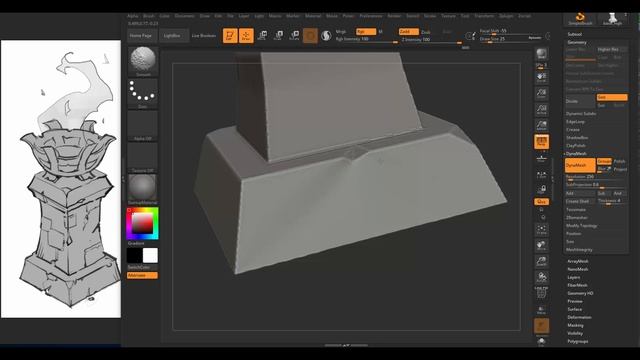This screenshot has width=640, height=360.
Task: Expand the ClayPolish subsection
Action: click(576, 145)
